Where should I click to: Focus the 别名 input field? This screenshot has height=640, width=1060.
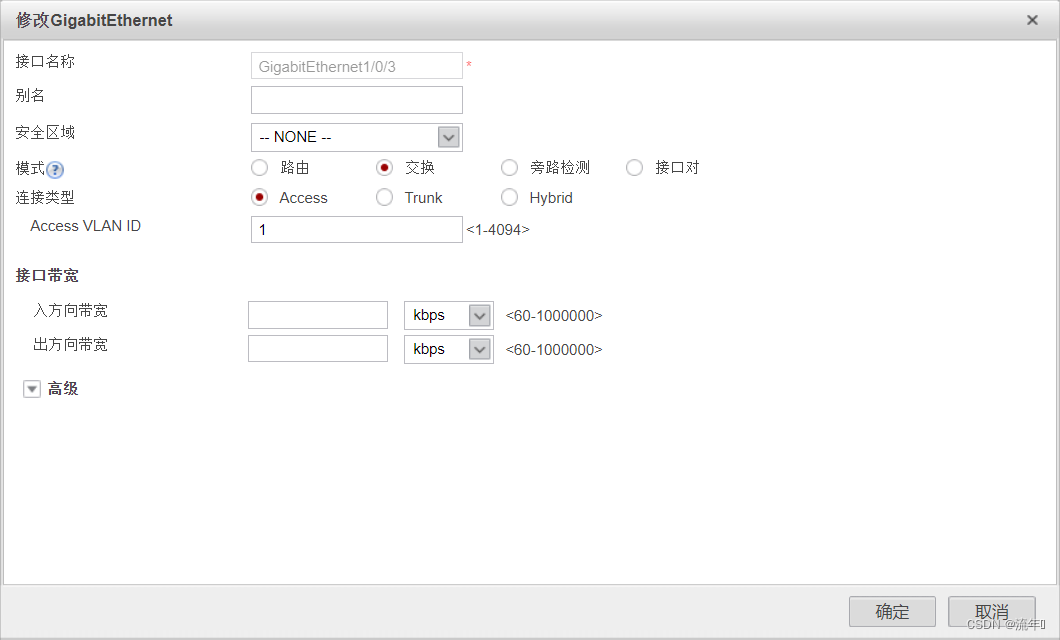coord(356,100)
